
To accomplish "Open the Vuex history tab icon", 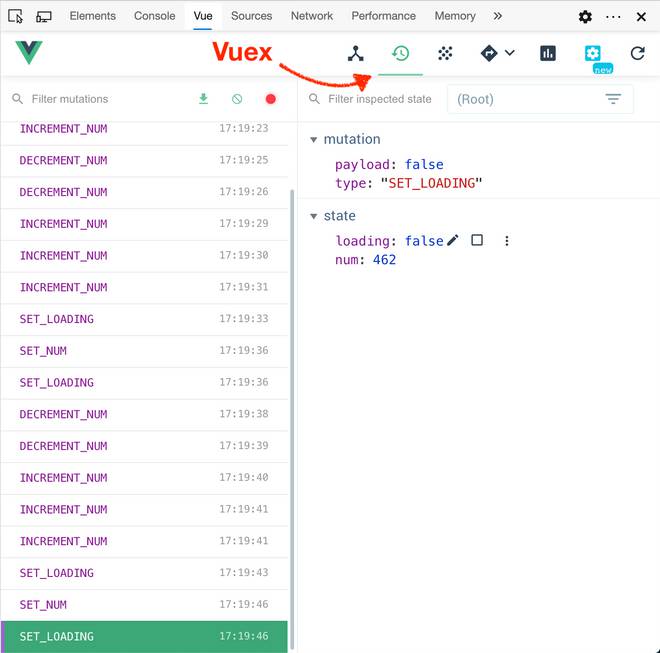I will point(400,54).
